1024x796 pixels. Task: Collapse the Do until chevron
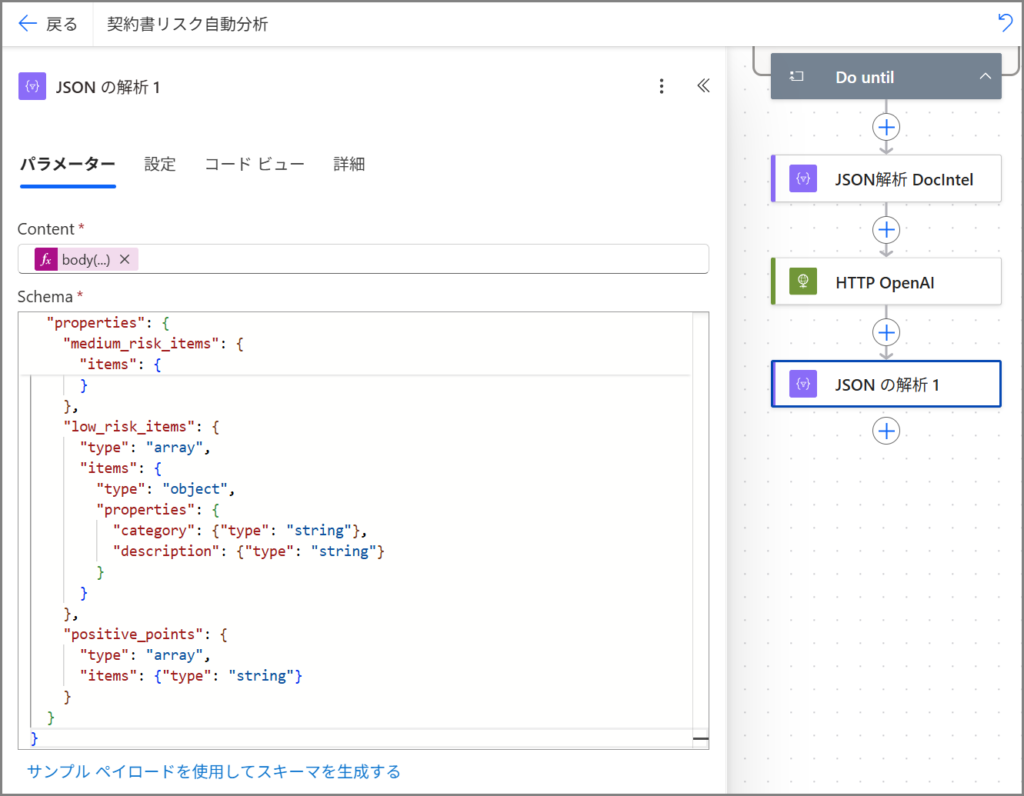(x=985, y=77)
